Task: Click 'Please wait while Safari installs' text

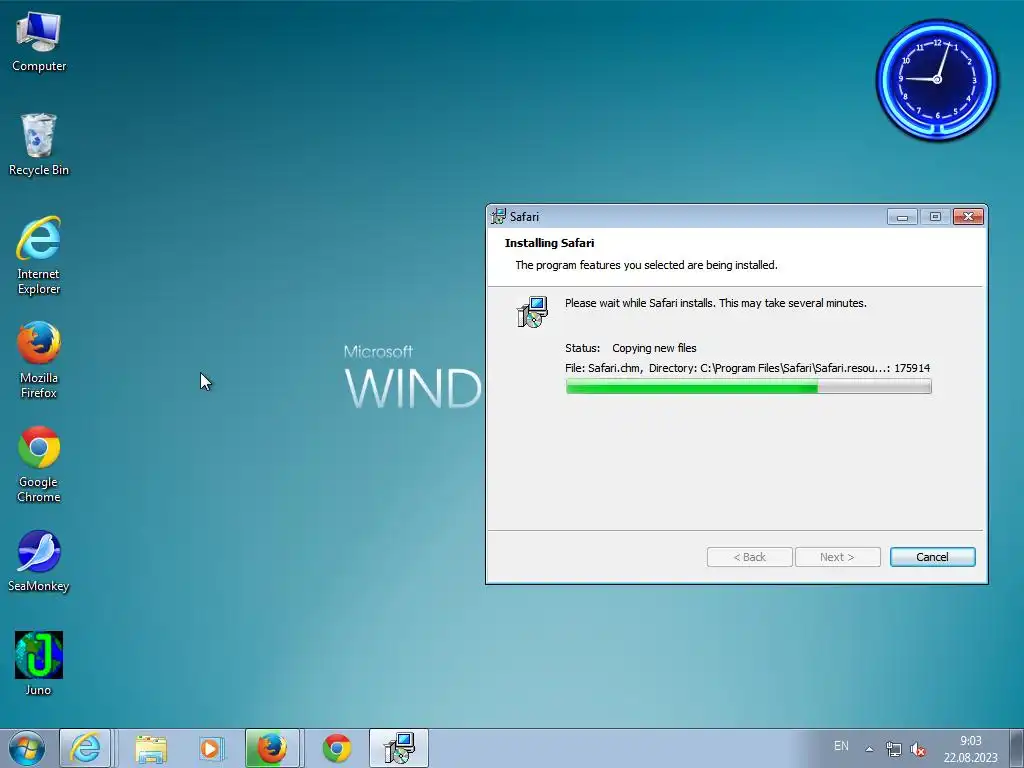Action: click(716, 303)
